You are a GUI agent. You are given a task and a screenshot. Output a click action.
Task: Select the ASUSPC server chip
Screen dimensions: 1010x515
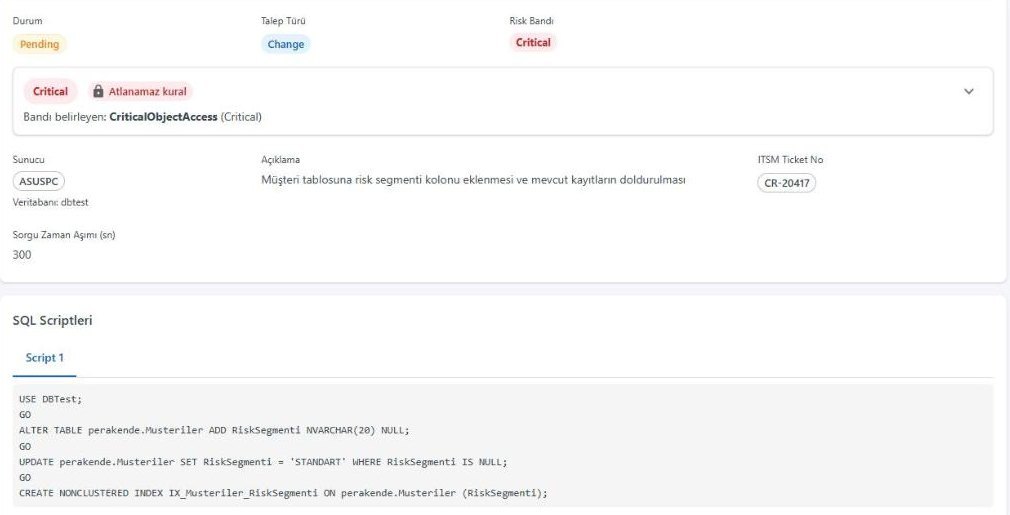pyautogui.click(x=39, y=182)
